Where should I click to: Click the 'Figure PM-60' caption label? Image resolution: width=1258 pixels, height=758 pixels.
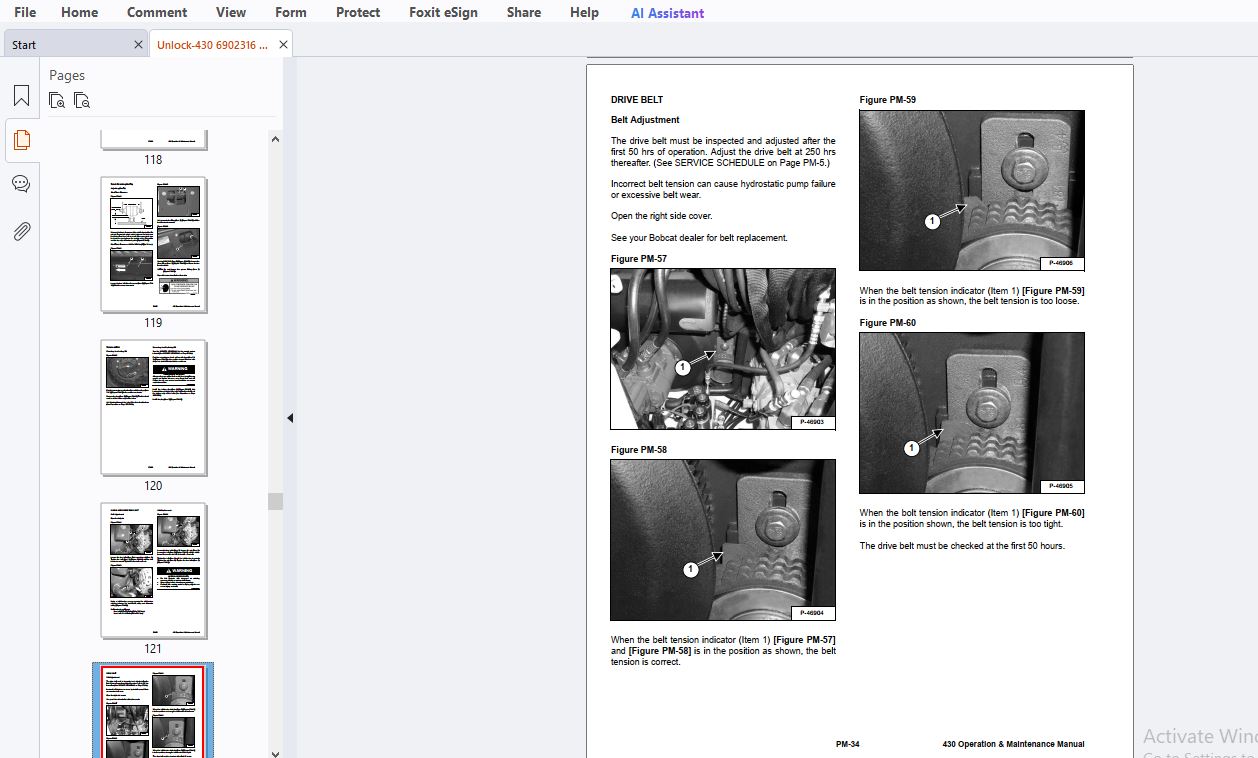click(x=888, y=323)
